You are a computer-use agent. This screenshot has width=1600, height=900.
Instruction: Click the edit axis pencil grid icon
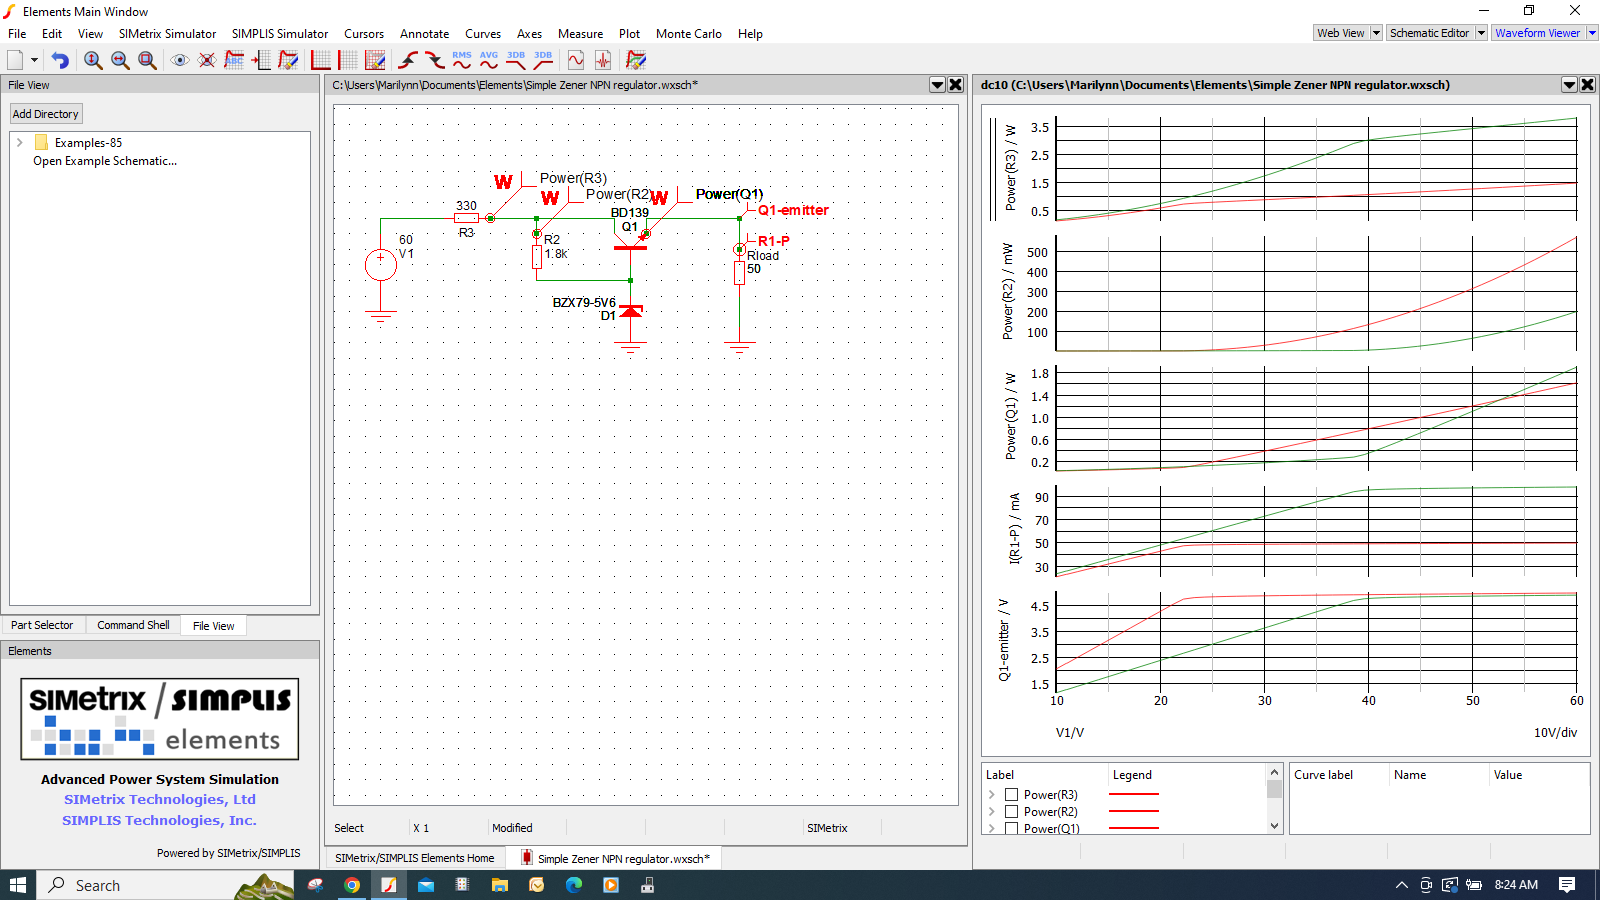[375, 60]
